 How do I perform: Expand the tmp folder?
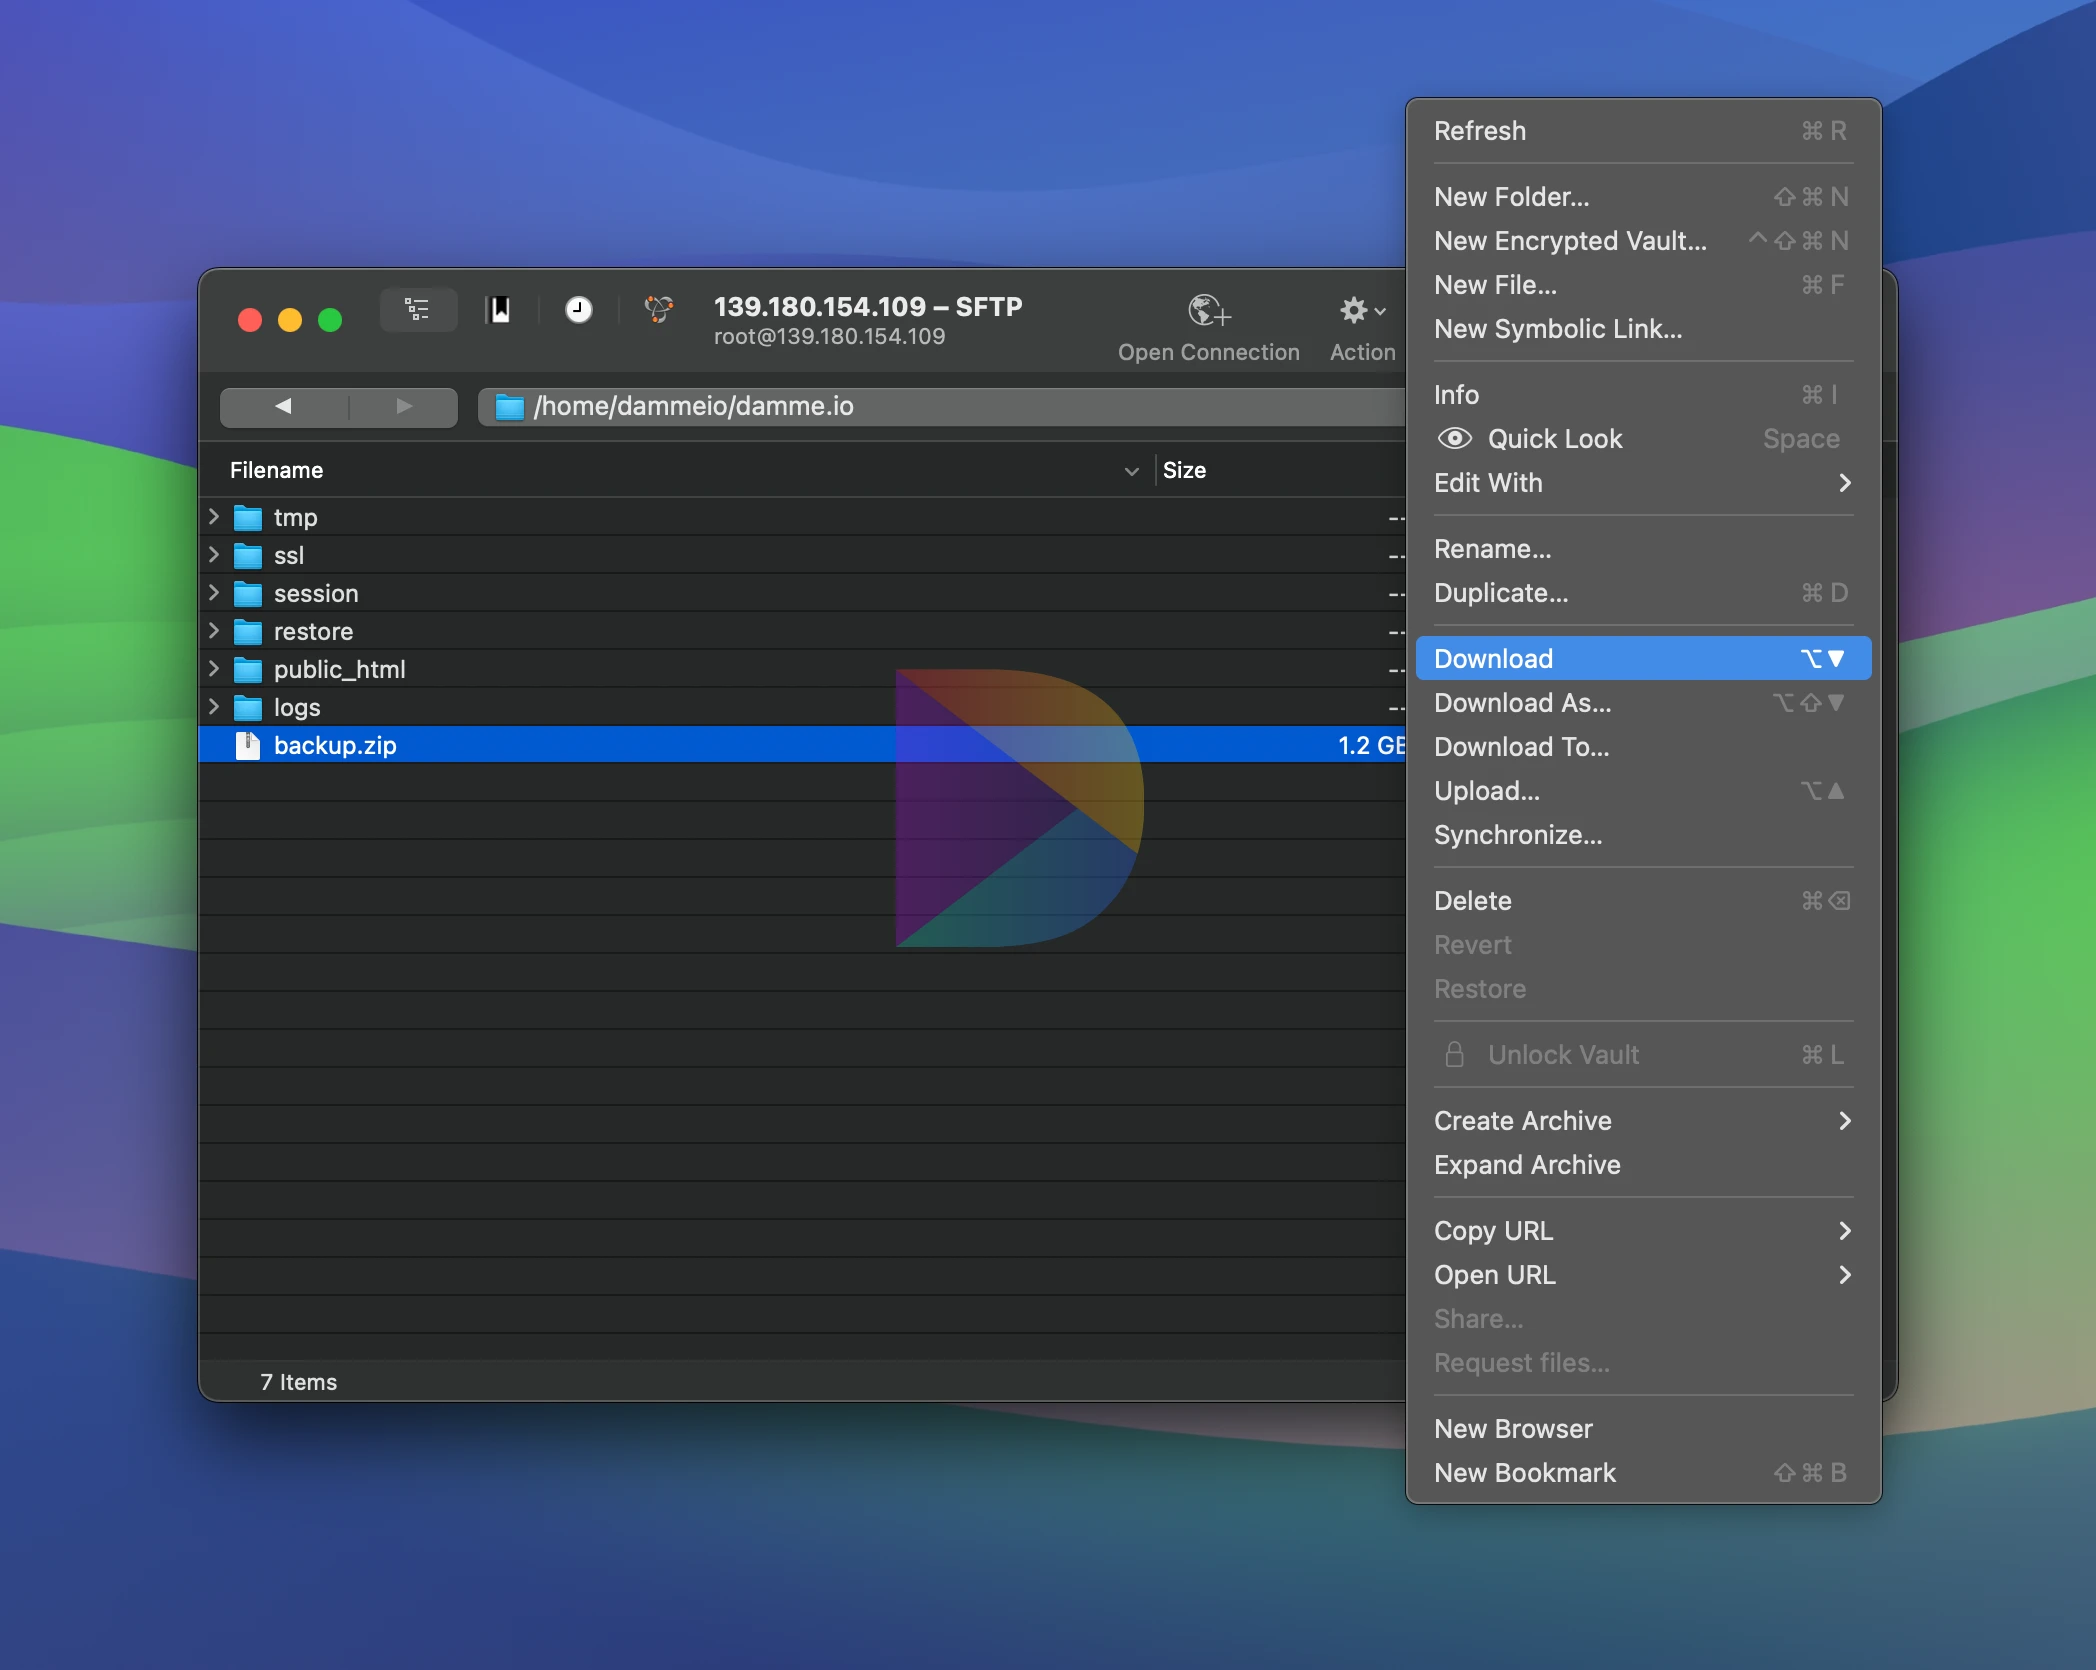point(213,517)
